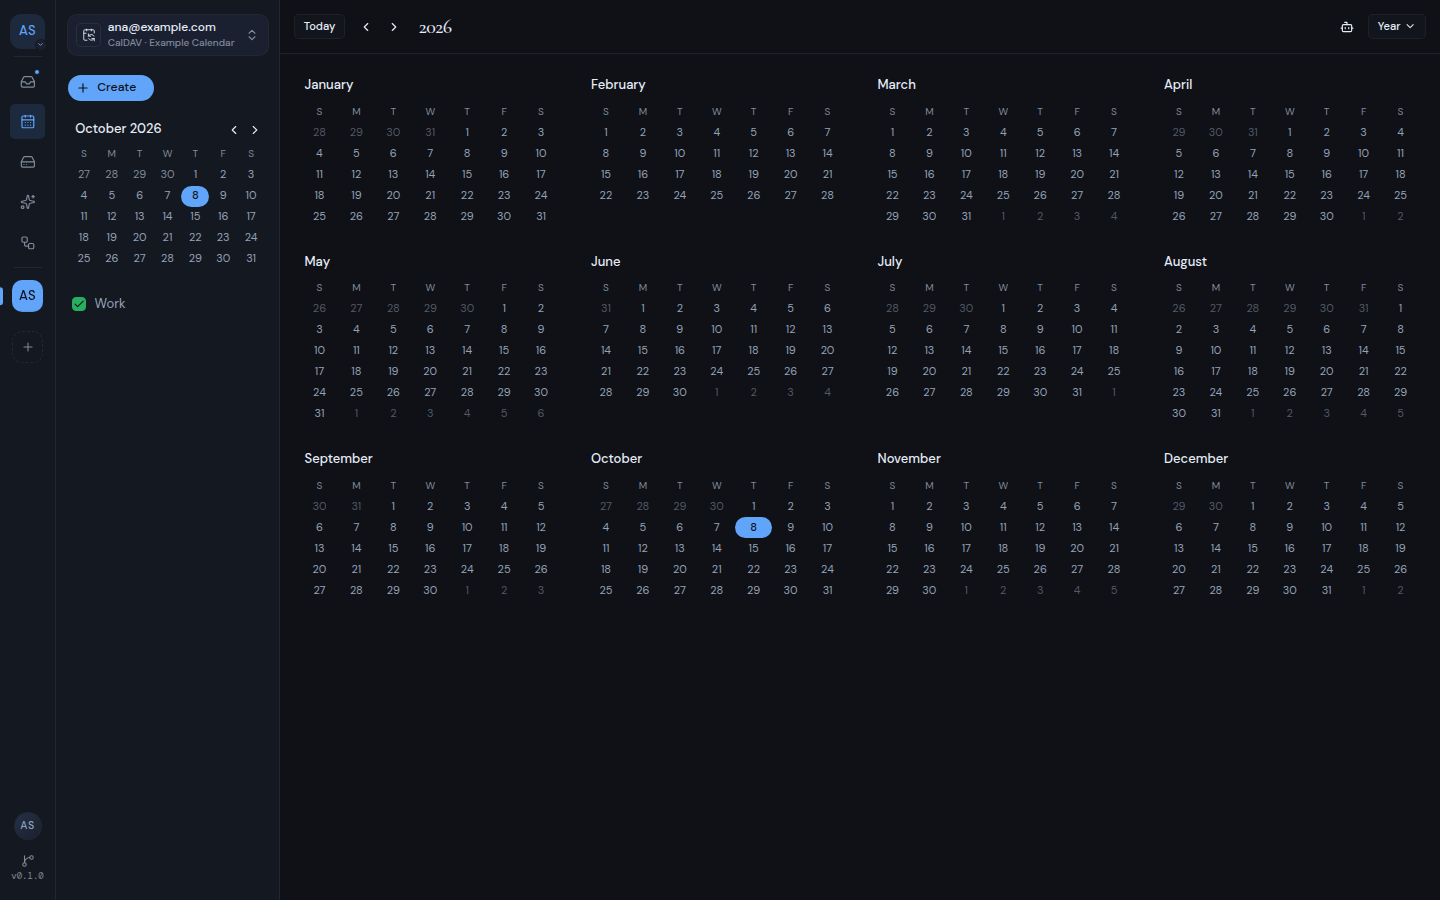The image size is (1440, 900).
Task: Expand the top AS profile switcher
Action: [x=28, y=31]
